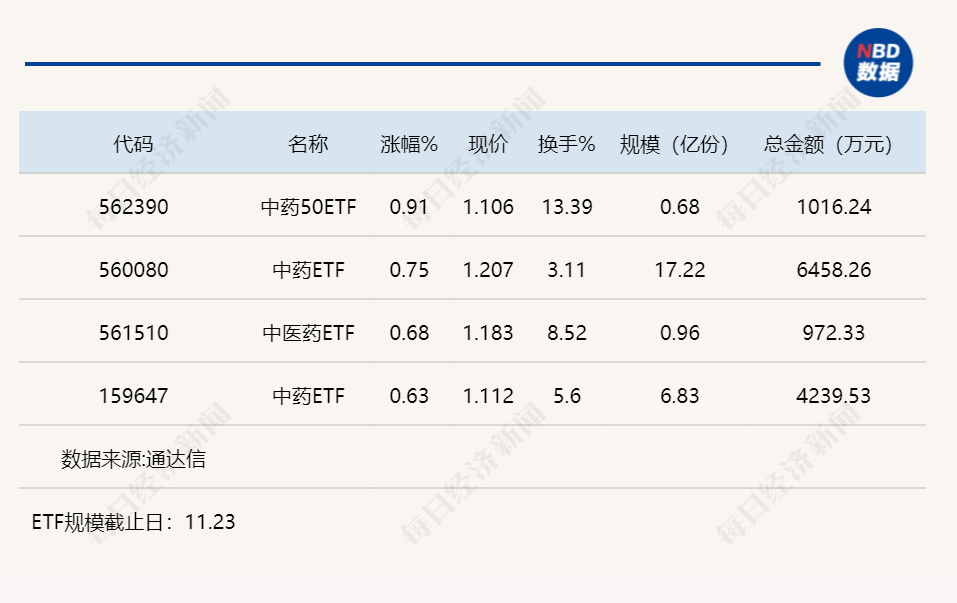
Task: Select fund code 560080
Action: coord(134,270)
